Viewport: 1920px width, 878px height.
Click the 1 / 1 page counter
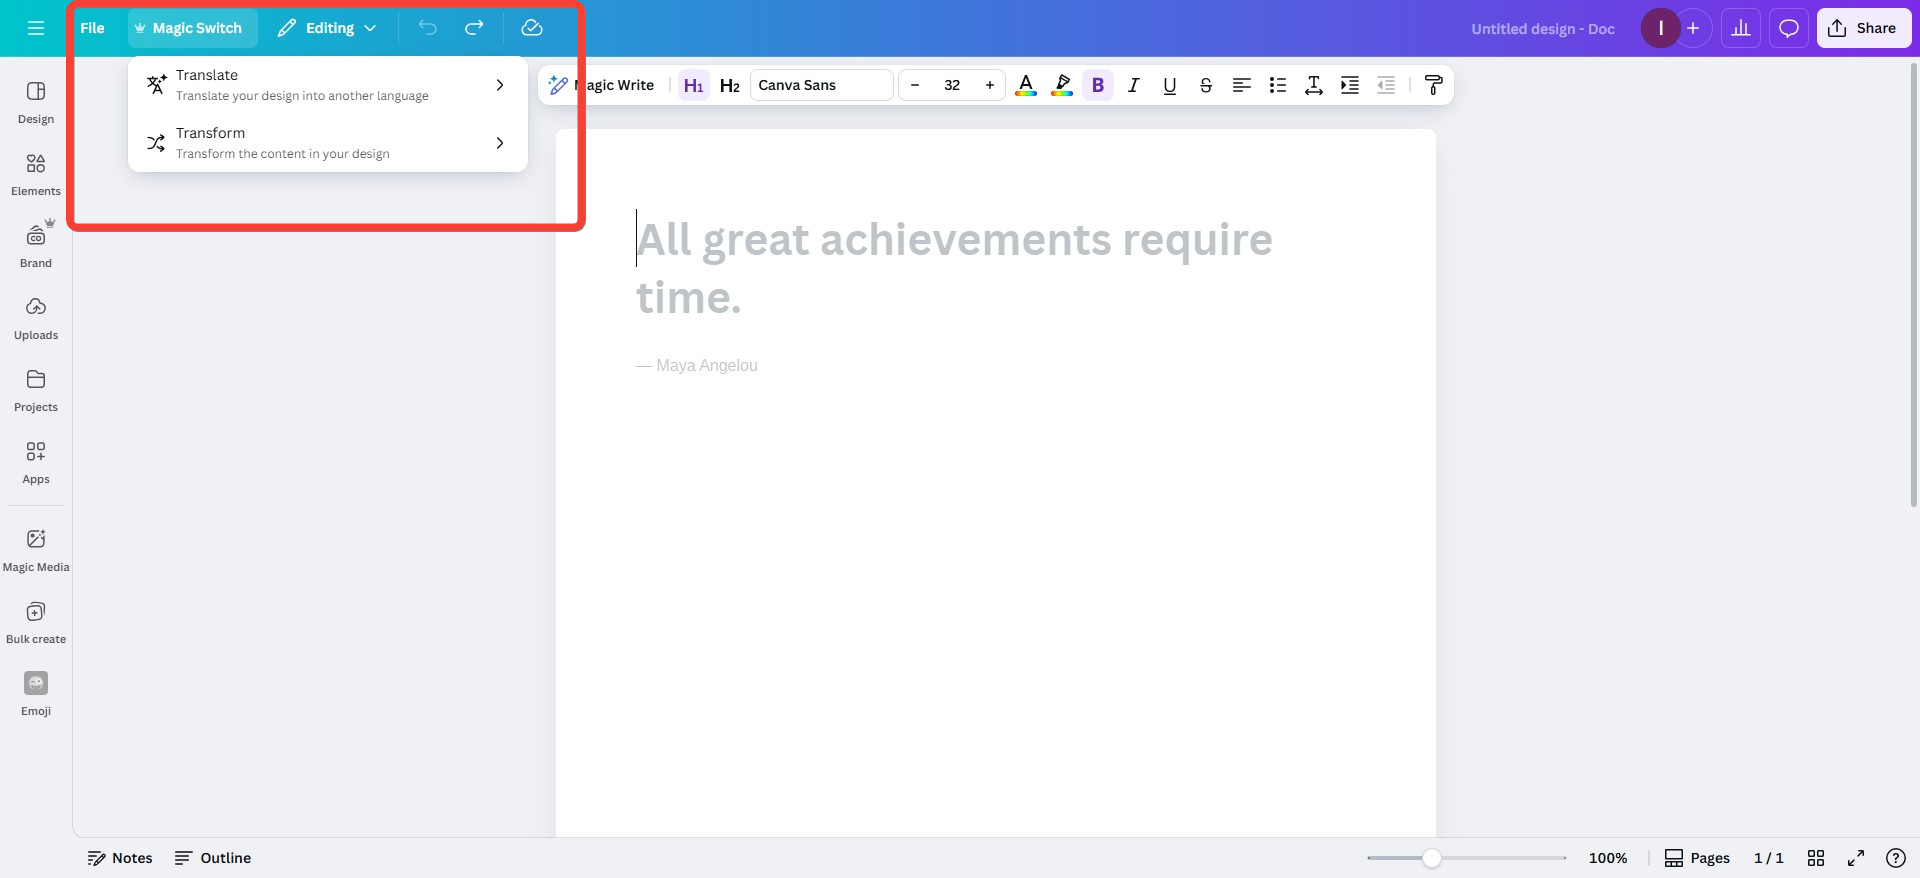[1769, 858]
